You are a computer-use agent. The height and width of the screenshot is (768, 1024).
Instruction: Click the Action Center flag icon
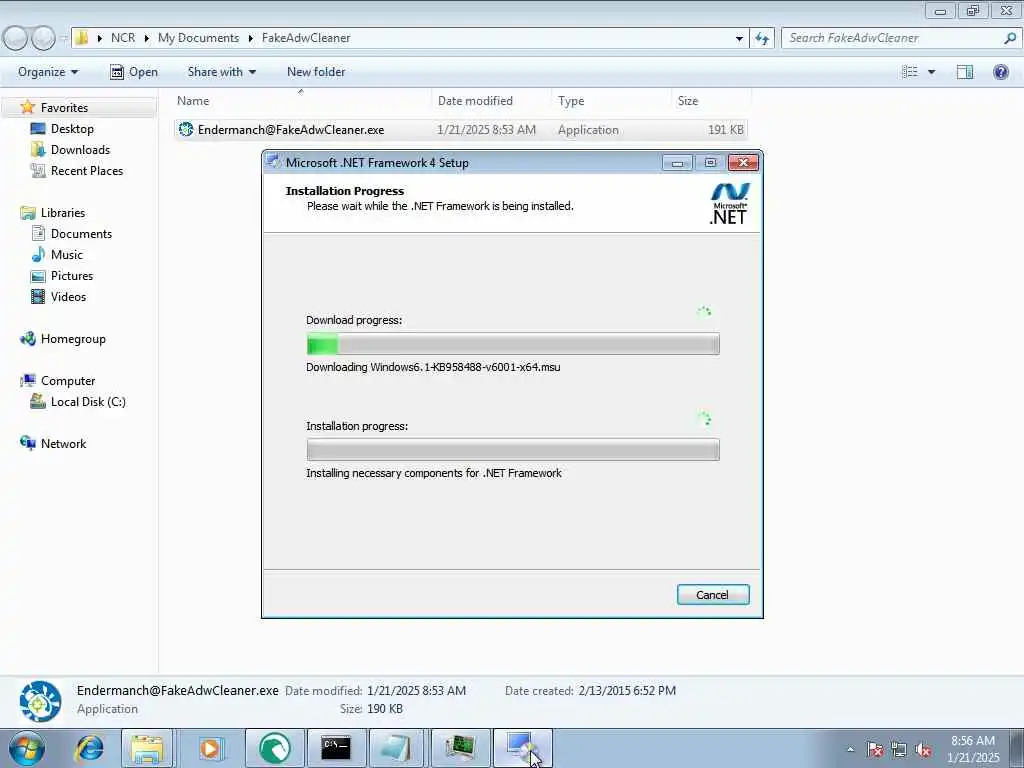(x=874, y=750)
